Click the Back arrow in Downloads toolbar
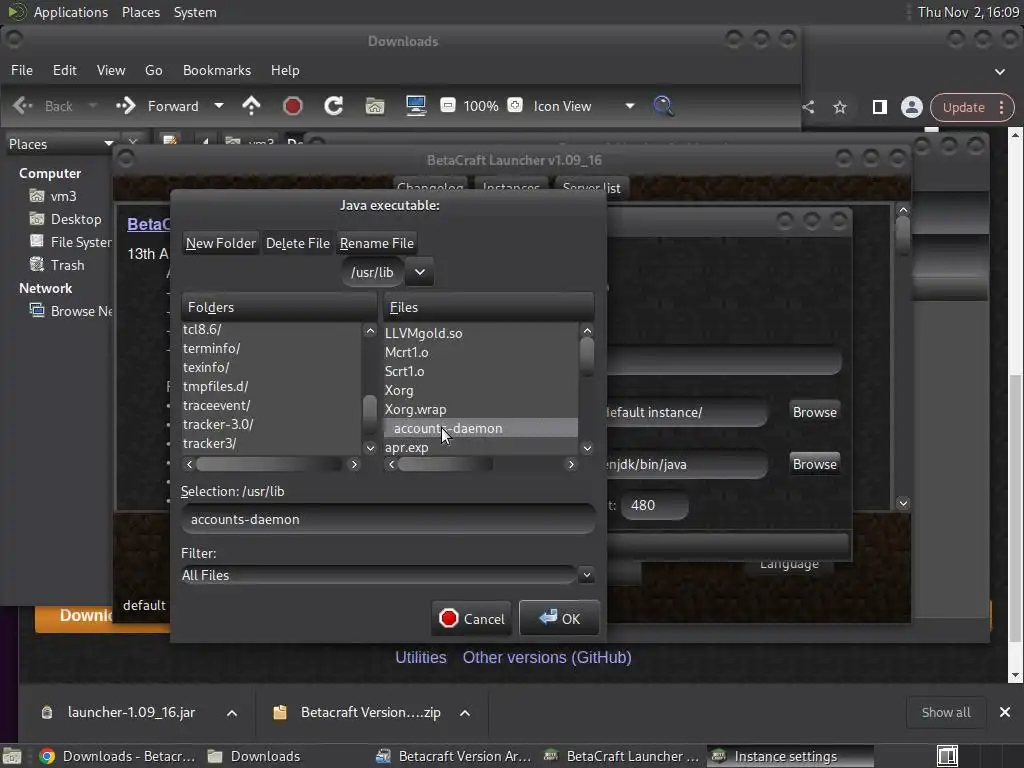 [x=22, y=106]
